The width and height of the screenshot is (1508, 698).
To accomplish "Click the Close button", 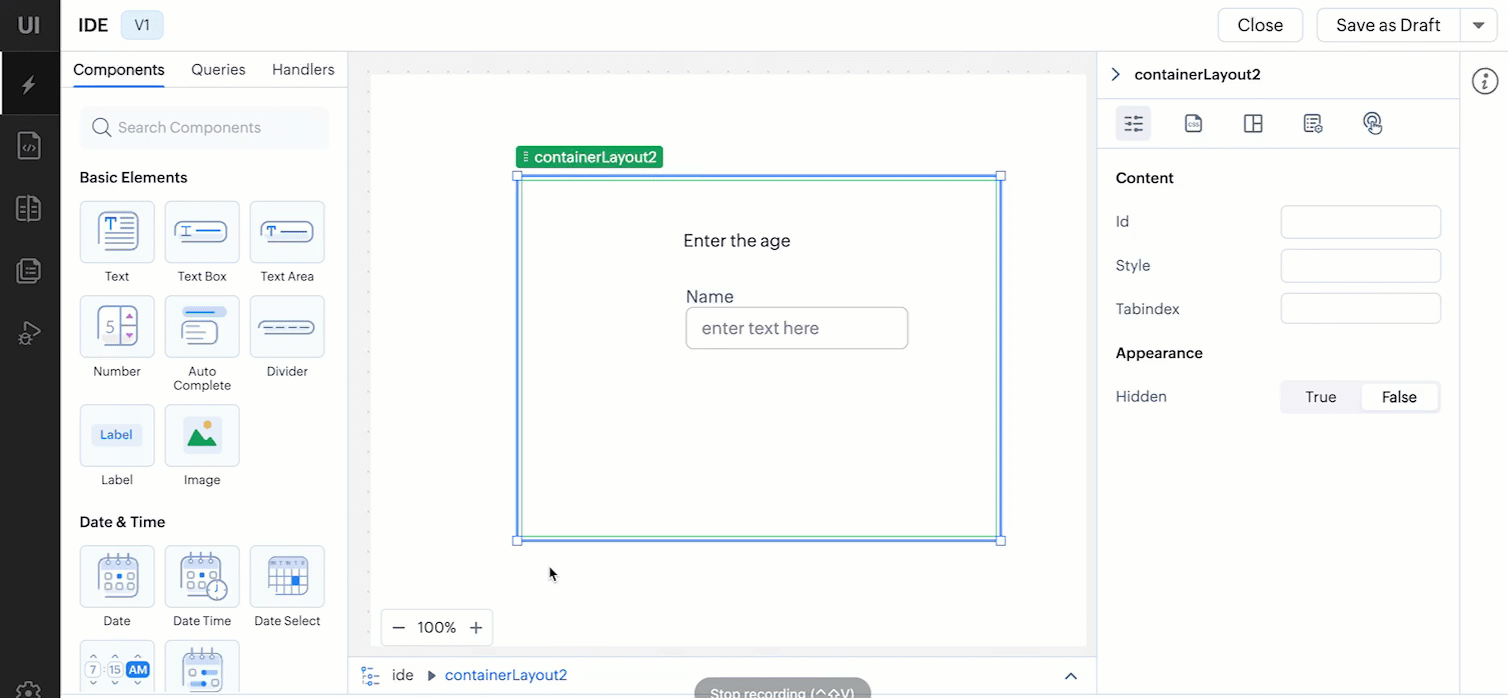I will click(1260, 25).
